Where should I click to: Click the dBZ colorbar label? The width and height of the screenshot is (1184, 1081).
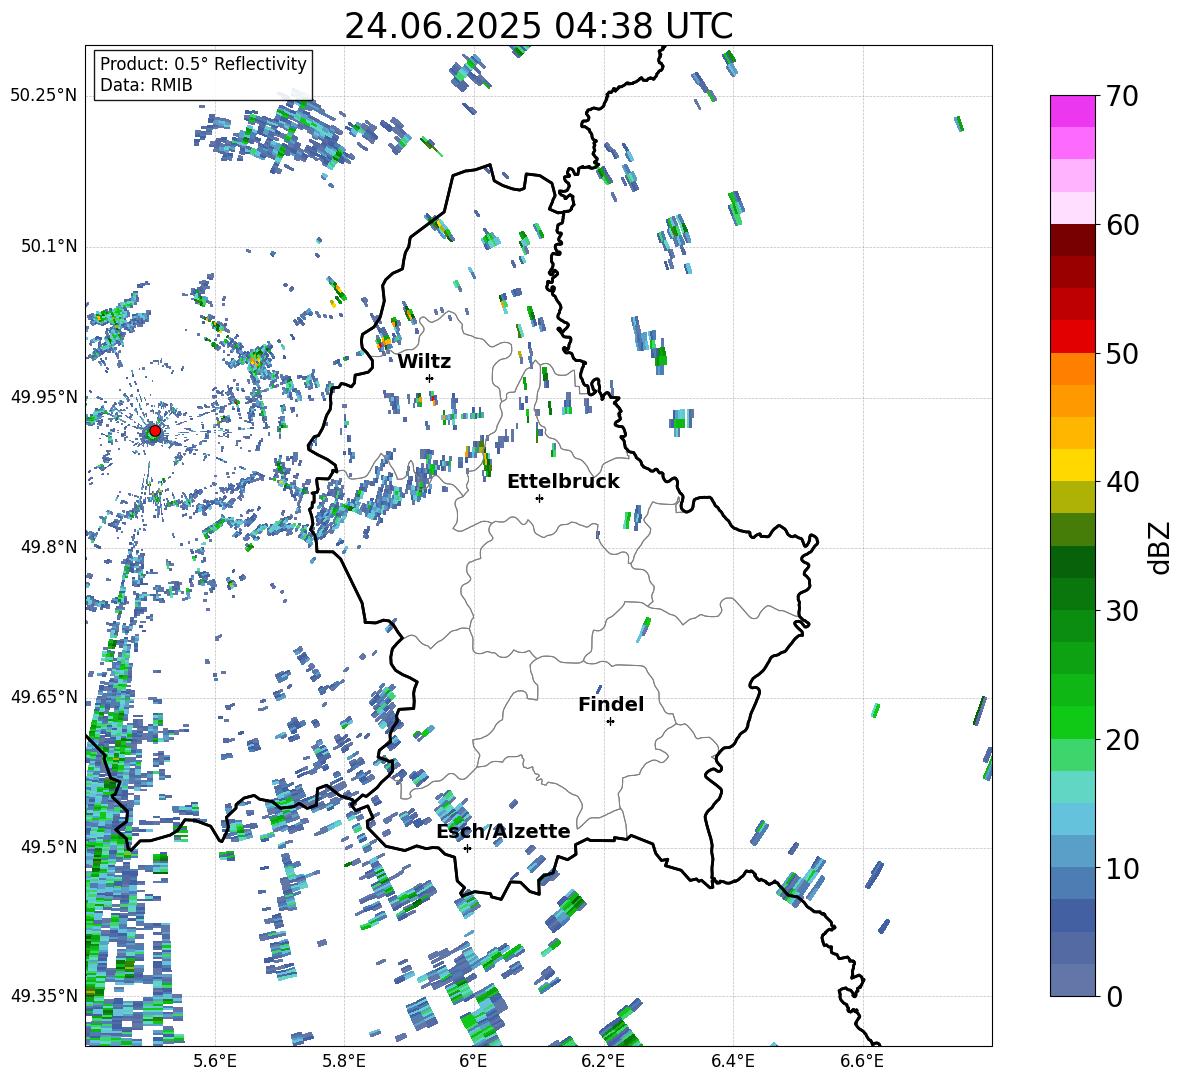coord(1159,547)
